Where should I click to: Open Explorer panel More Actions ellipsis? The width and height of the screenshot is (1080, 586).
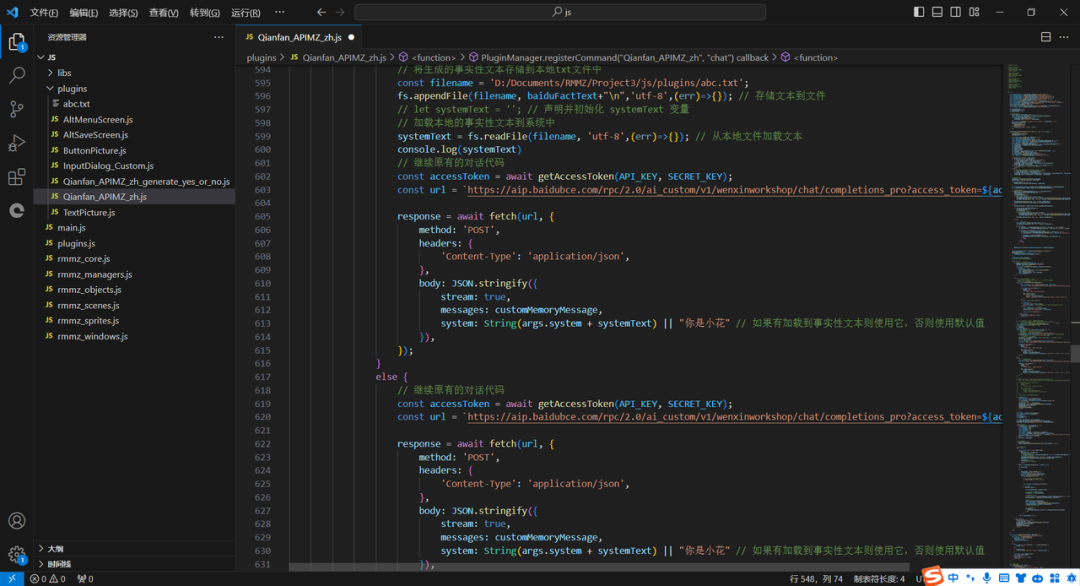pos(218,37)
